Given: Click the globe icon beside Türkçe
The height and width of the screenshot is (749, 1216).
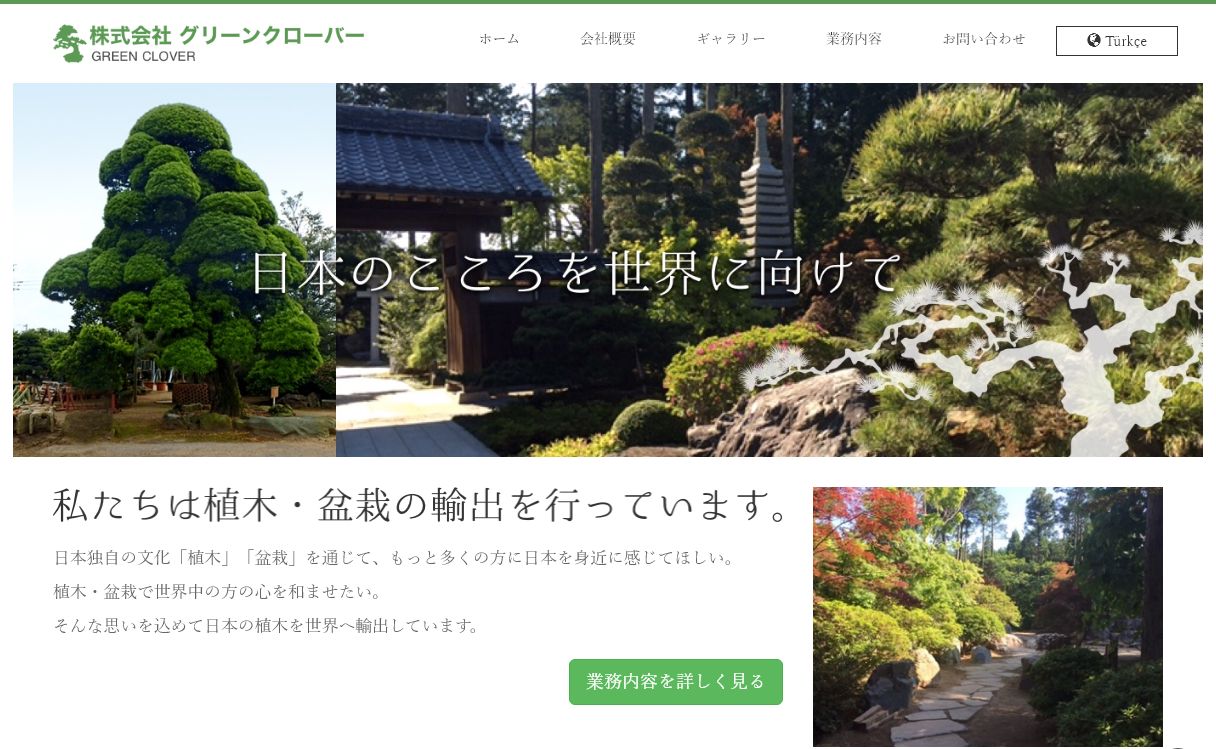Looking at the screenshot, I should click(1094, 41).
